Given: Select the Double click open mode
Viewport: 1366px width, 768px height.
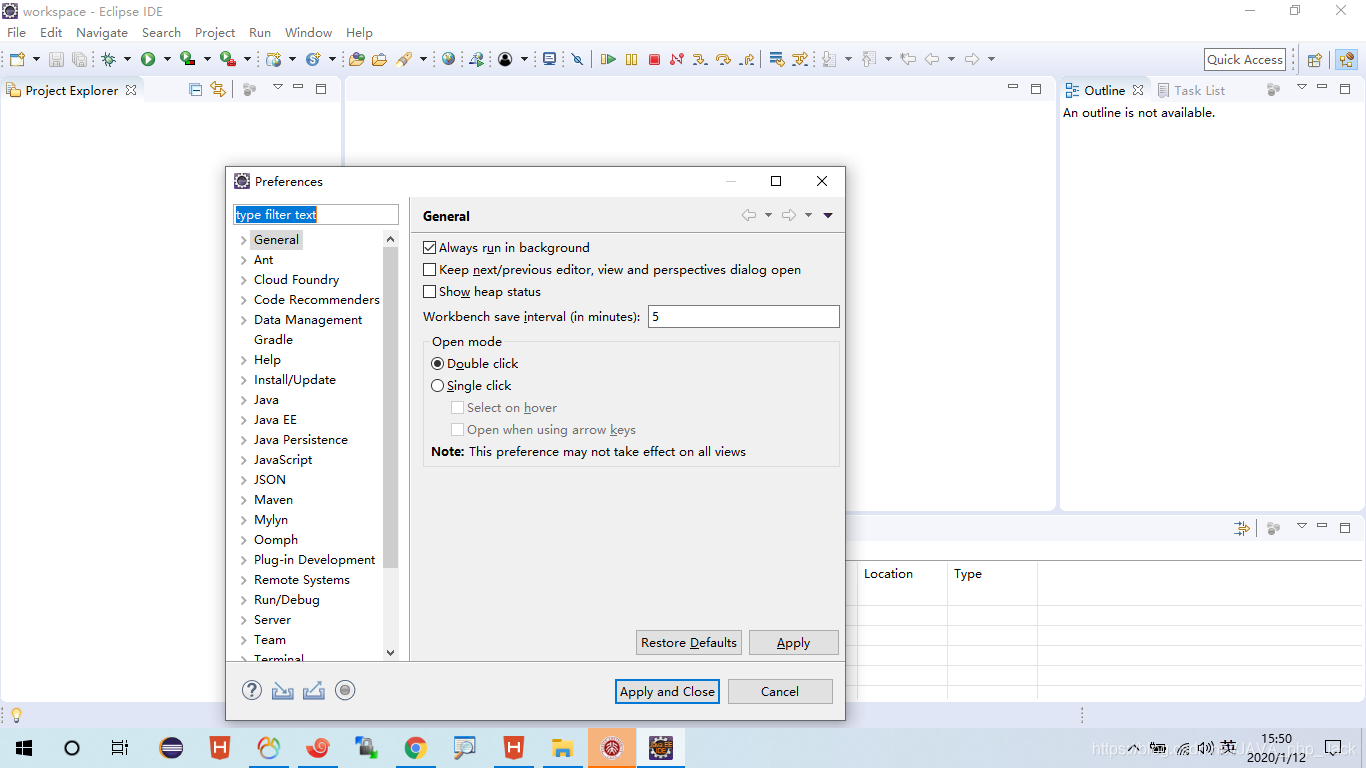Looking at the screenshot, I should [x=437, y=363].
